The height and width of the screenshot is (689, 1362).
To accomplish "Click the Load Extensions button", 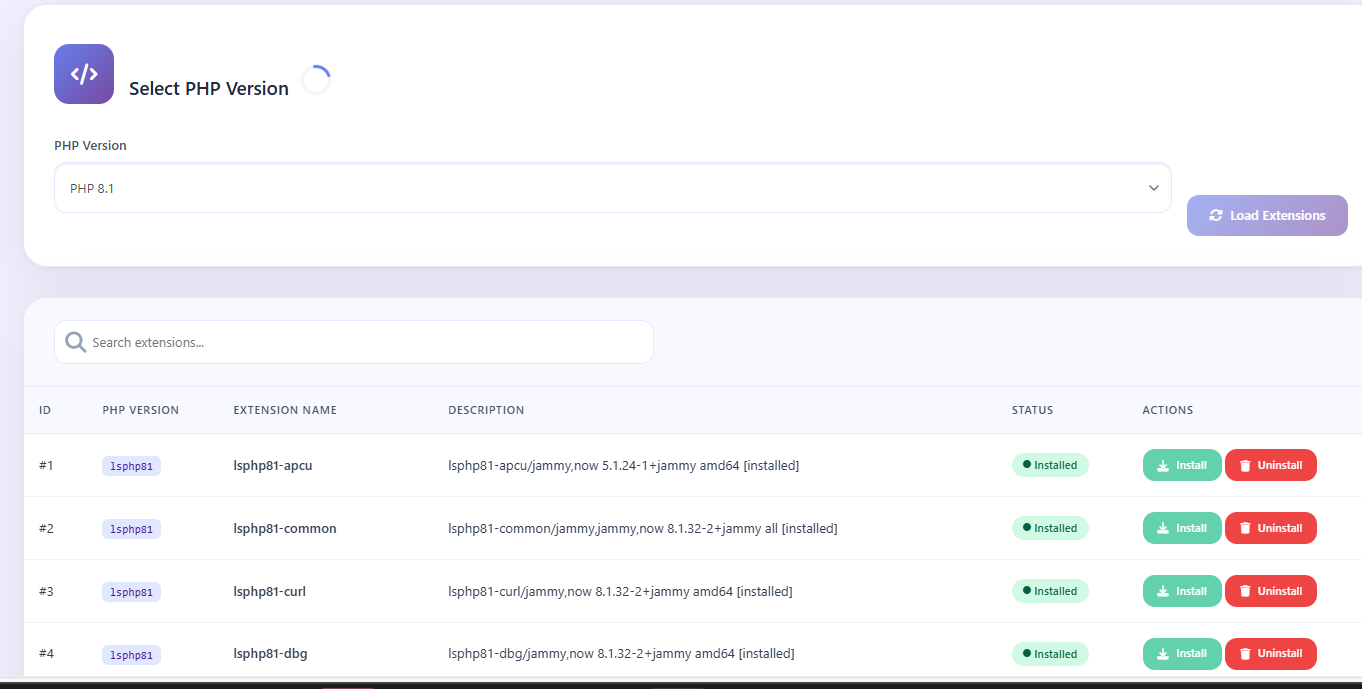I will [x=1267, y=215].
